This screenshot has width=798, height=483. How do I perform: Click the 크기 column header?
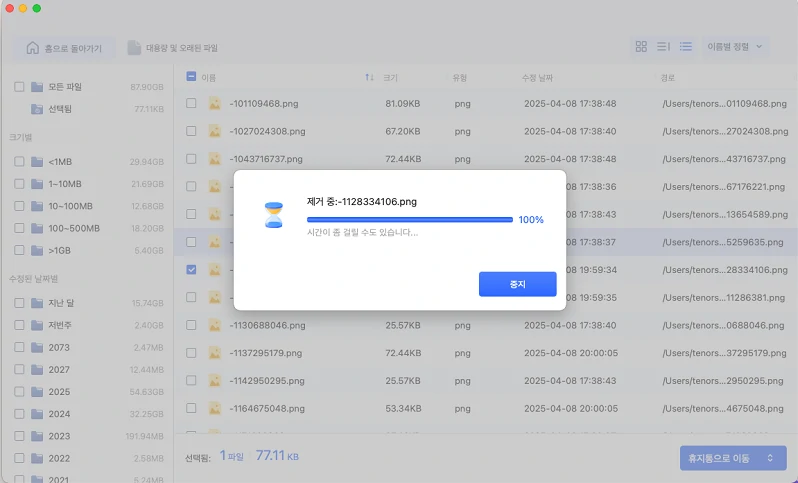click(390, 78)
